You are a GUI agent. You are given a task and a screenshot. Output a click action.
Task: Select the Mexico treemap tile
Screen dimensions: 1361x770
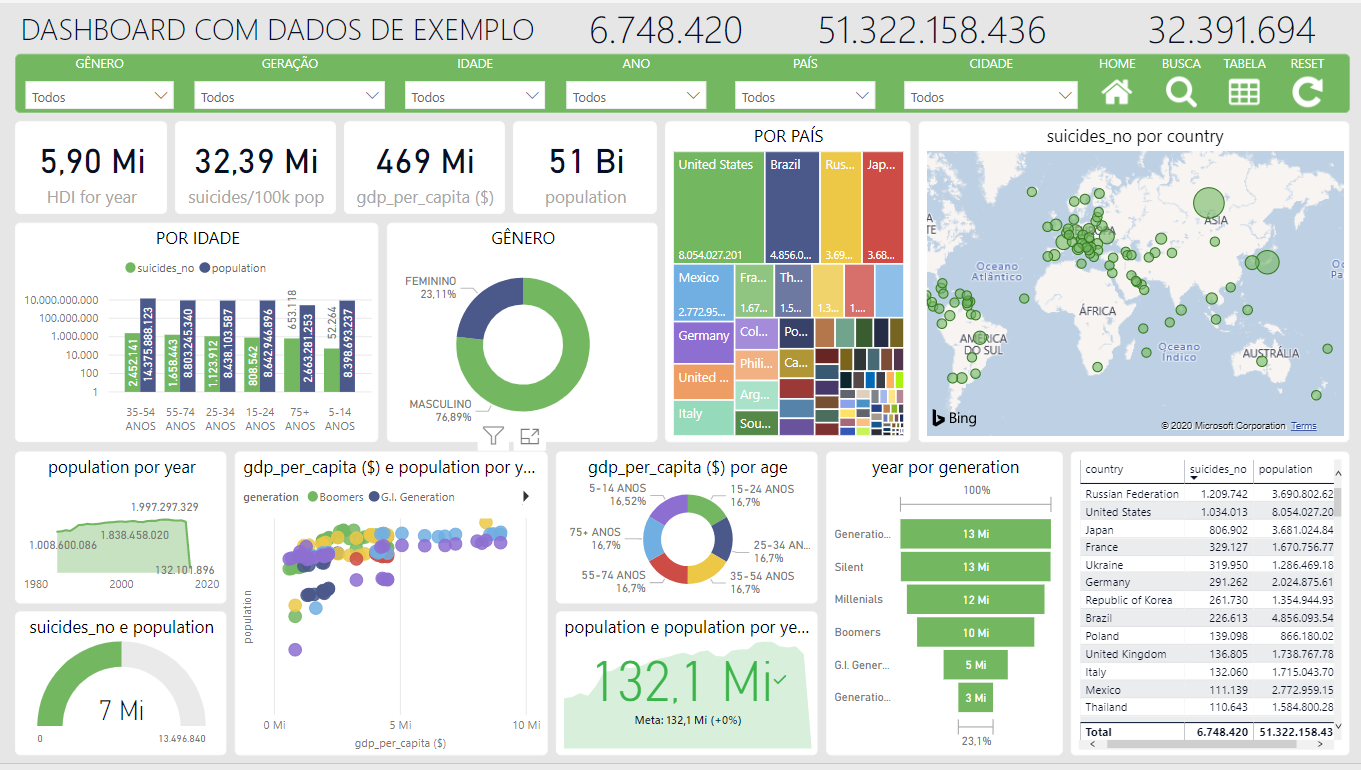pos(704,292)
